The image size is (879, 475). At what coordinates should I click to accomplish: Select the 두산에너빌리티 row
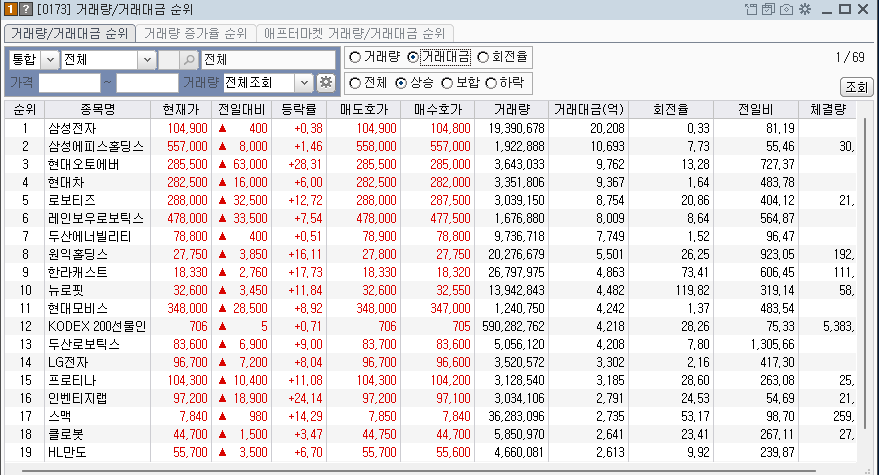431,236
